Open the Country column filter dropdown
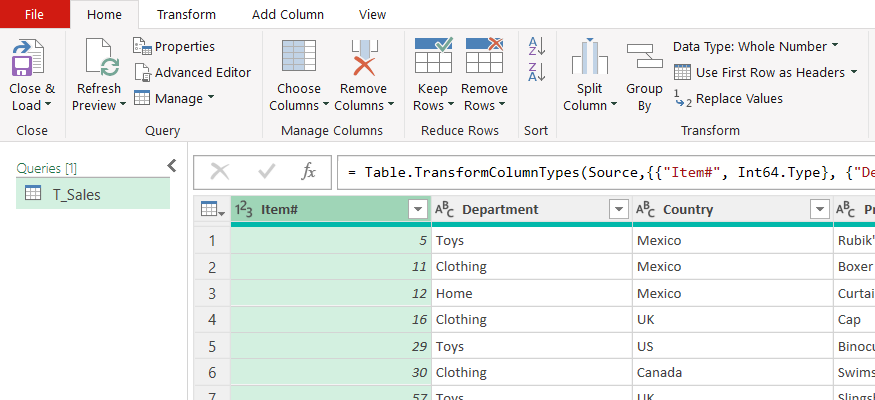875x400 pixels. tap(820, 210)
